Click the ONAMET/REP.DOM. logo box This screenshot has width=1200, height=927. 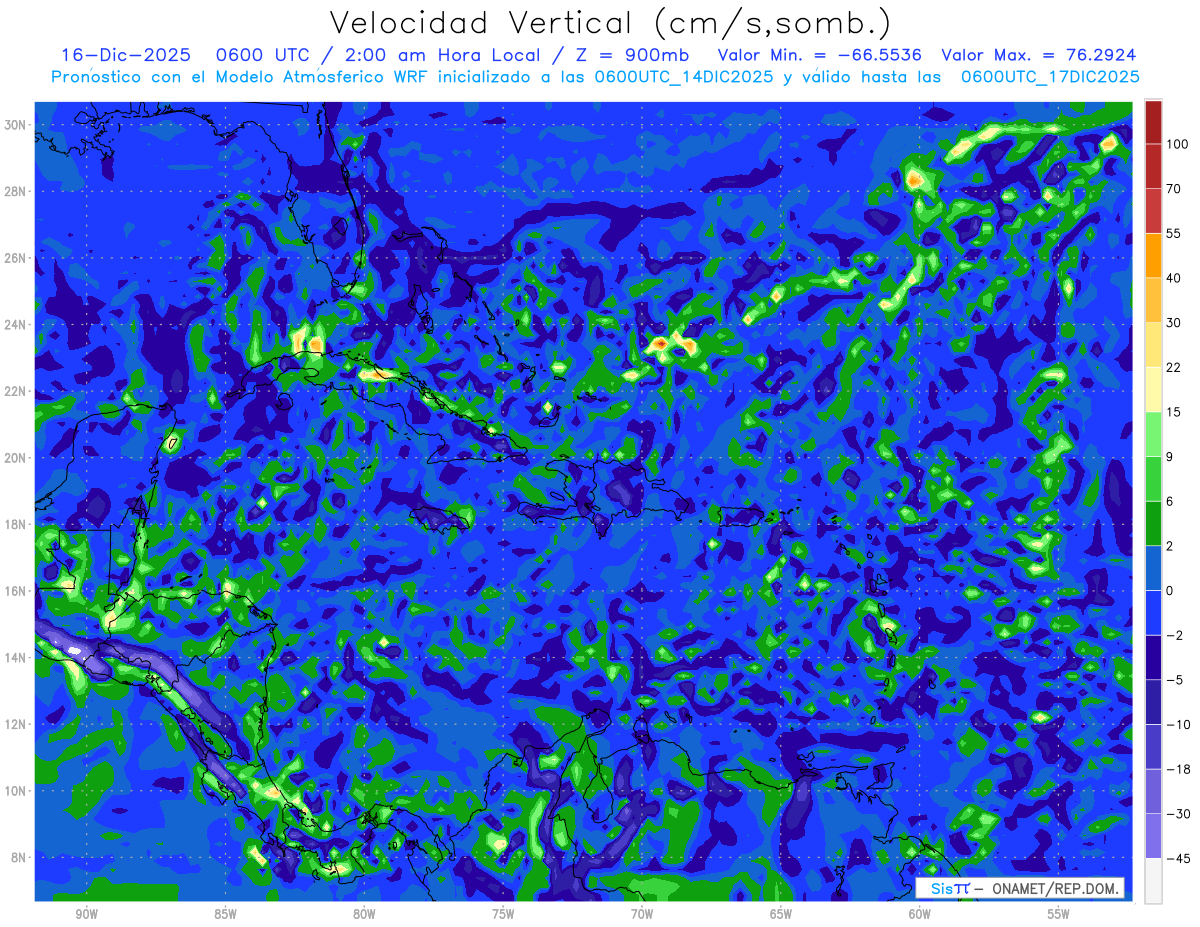pyautogui.click(x=1019, y=888)
